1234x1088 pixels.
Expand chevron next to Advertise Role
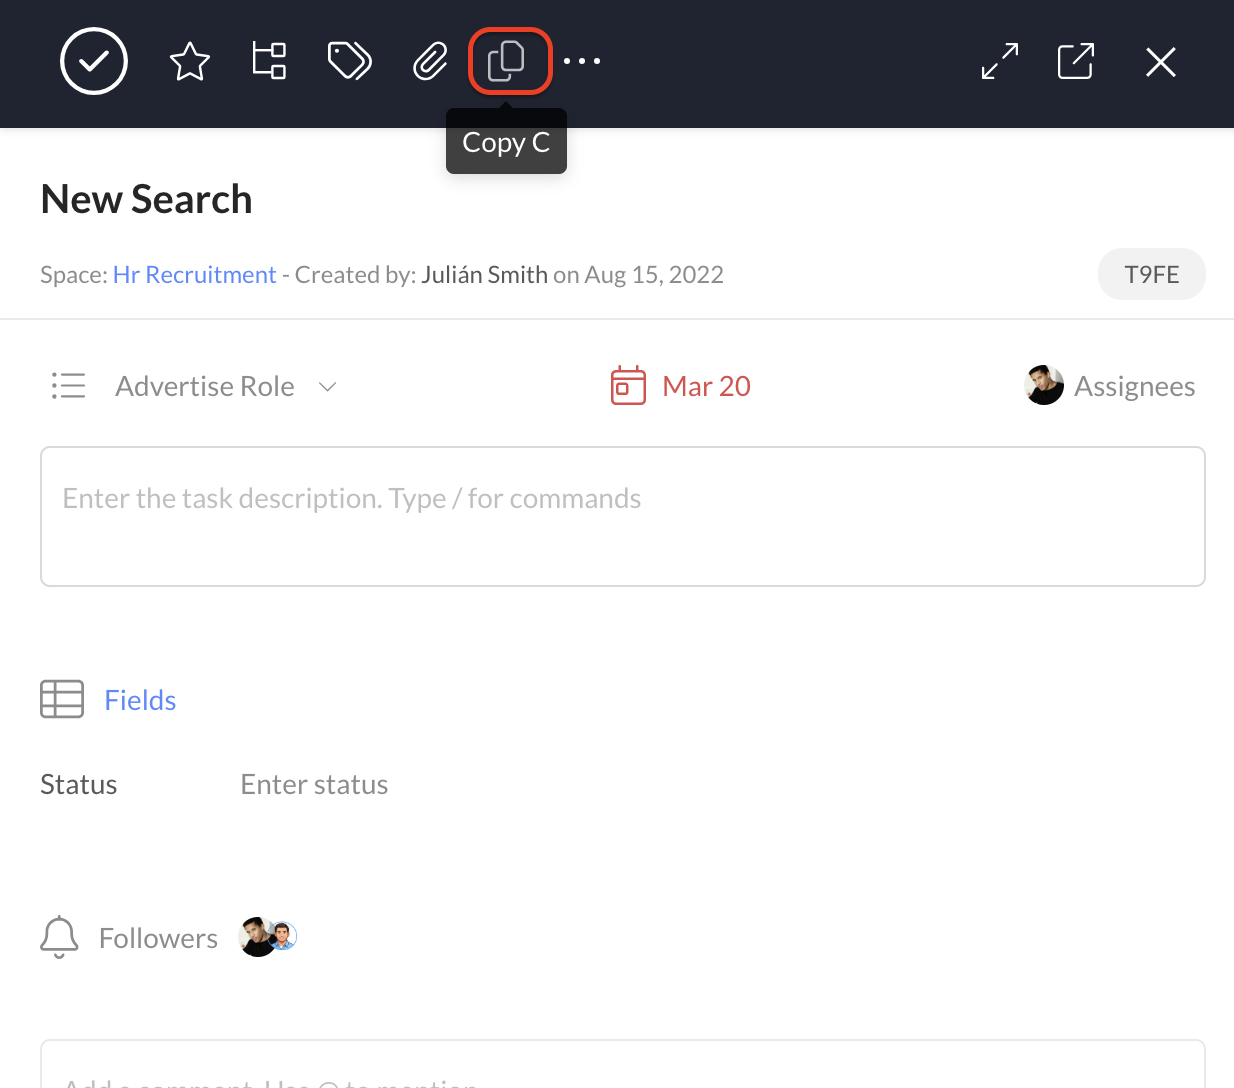point(327,387)
